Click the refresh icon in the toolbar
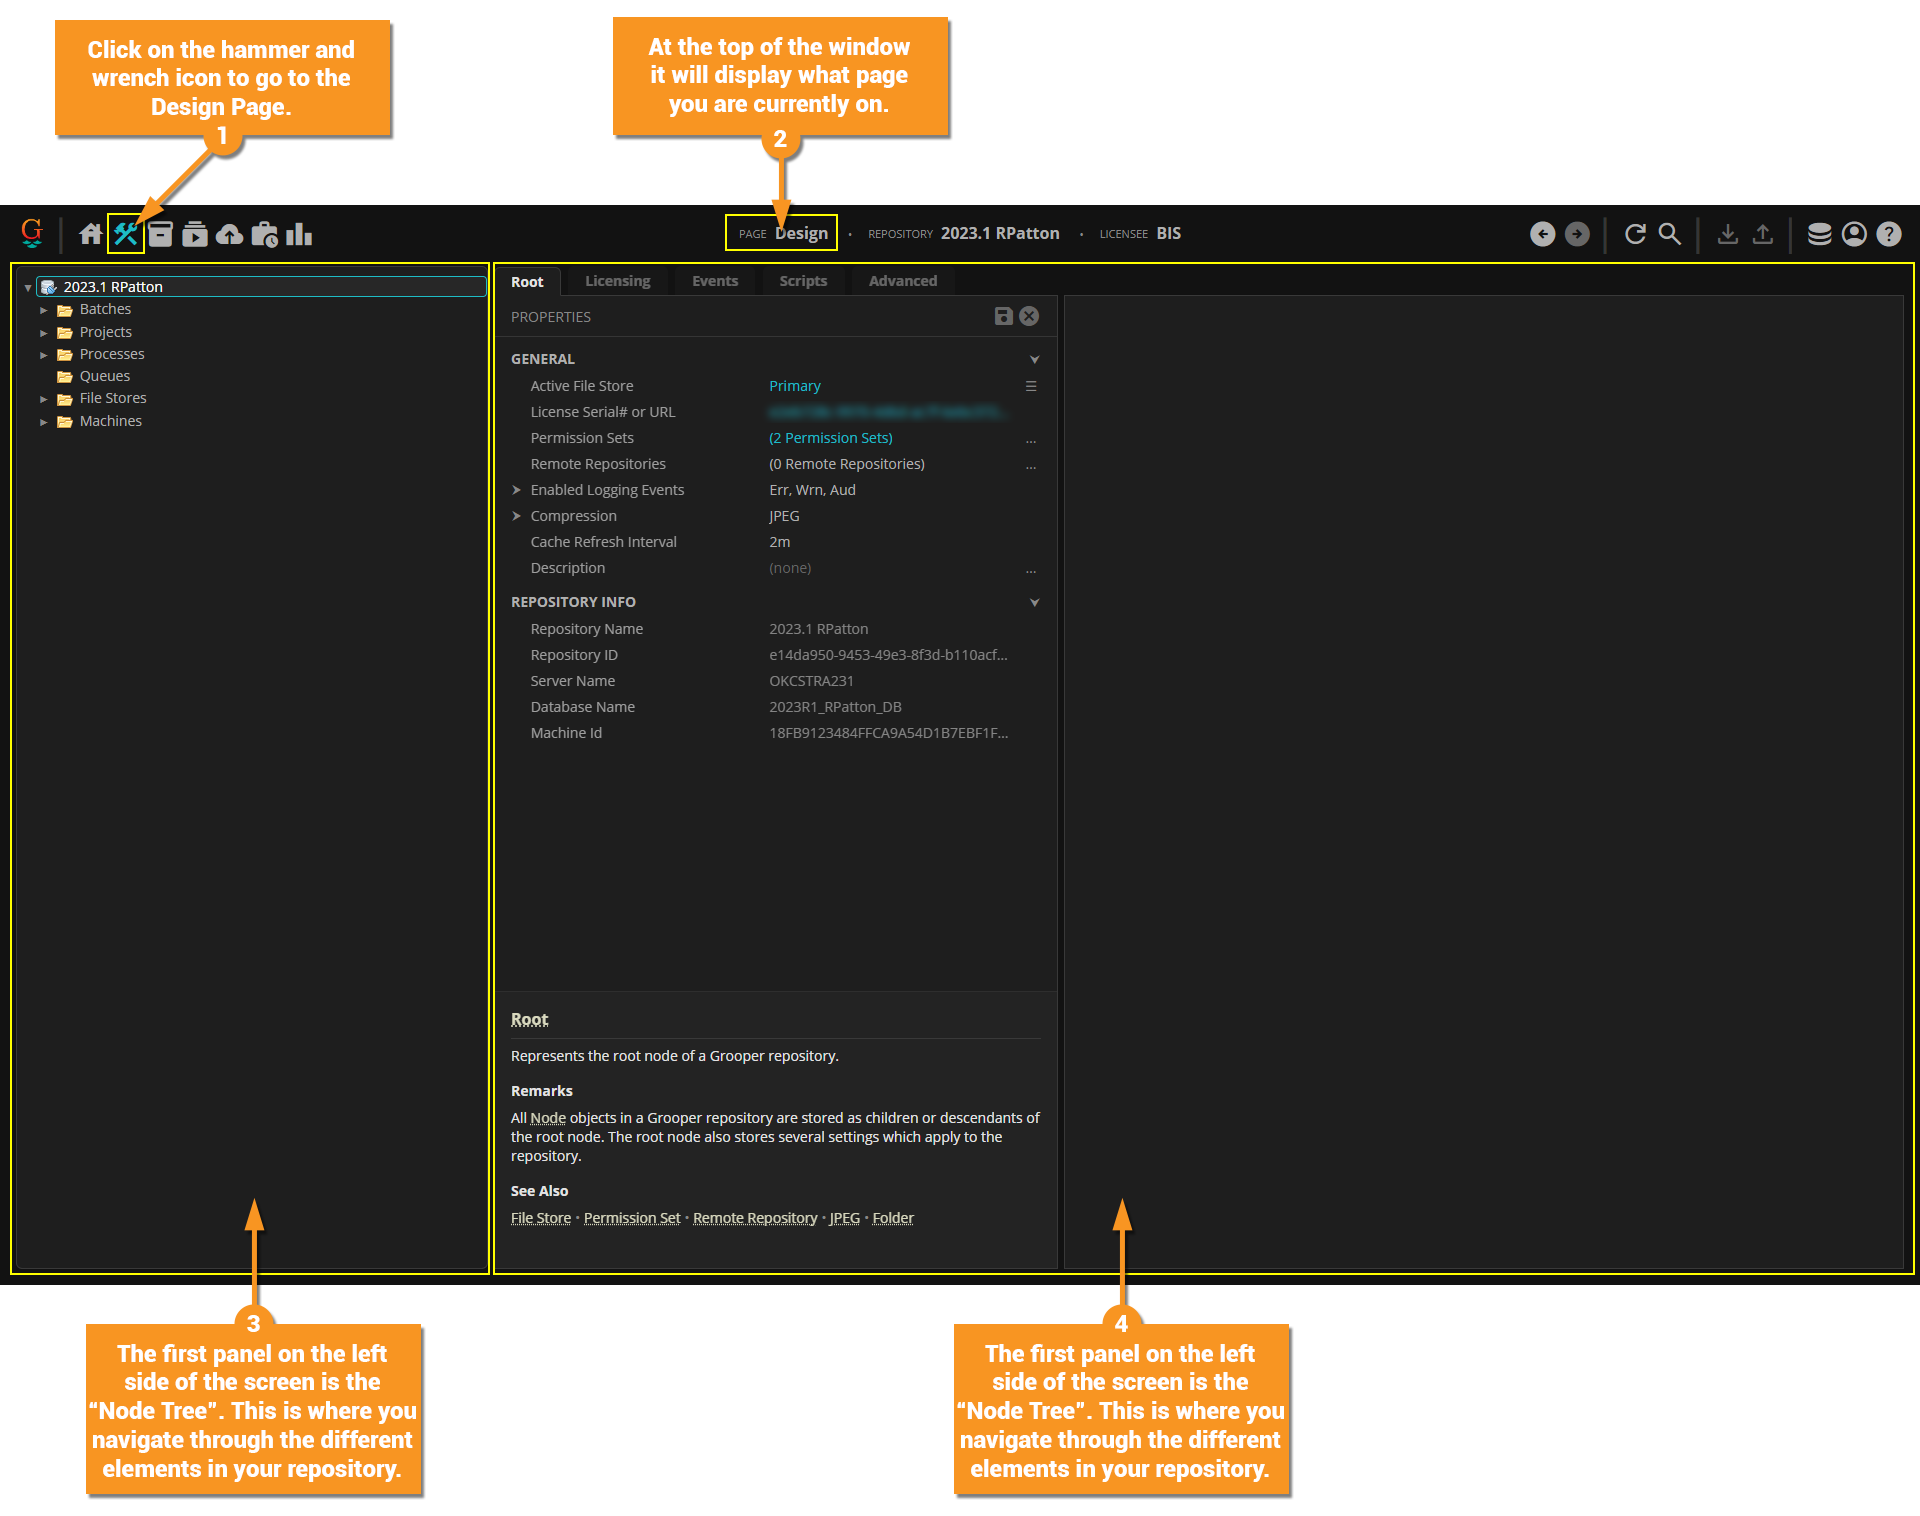 (1635, 234)
